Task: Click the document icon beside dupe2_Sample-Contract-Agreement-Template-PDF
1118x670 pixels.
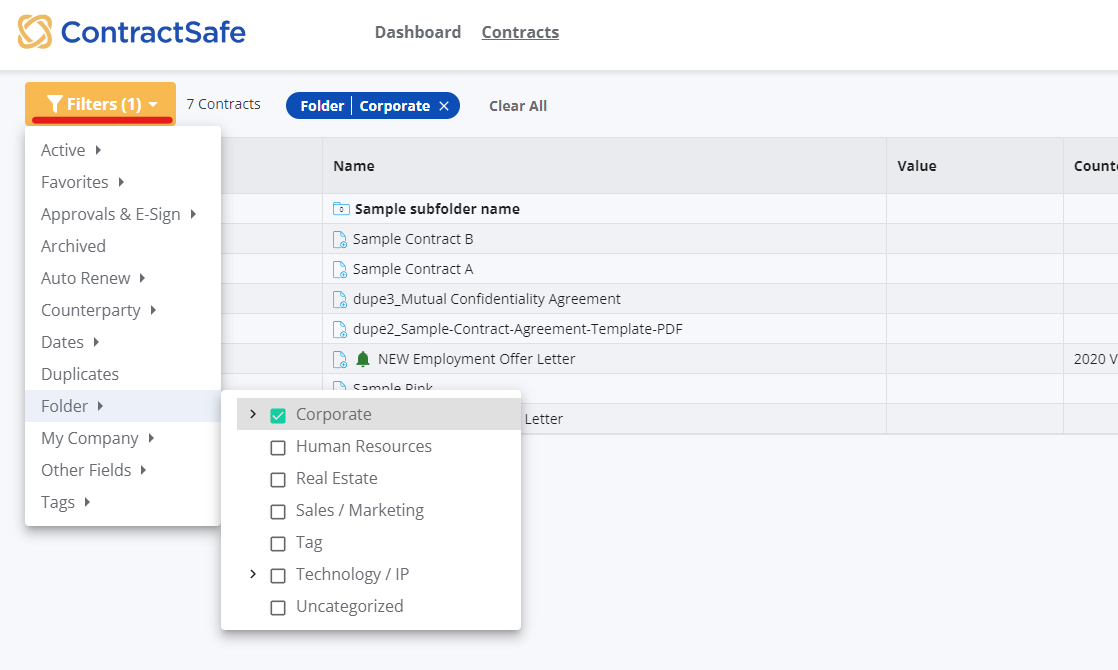Action: click(x=339, y=328)
